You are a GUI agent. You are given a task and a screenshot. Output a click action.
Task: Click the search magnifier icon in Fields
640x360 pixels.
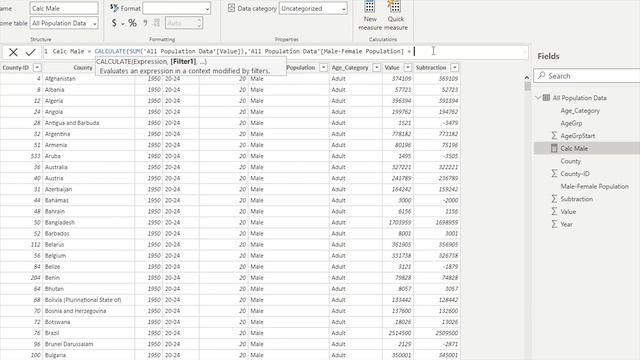542,76
